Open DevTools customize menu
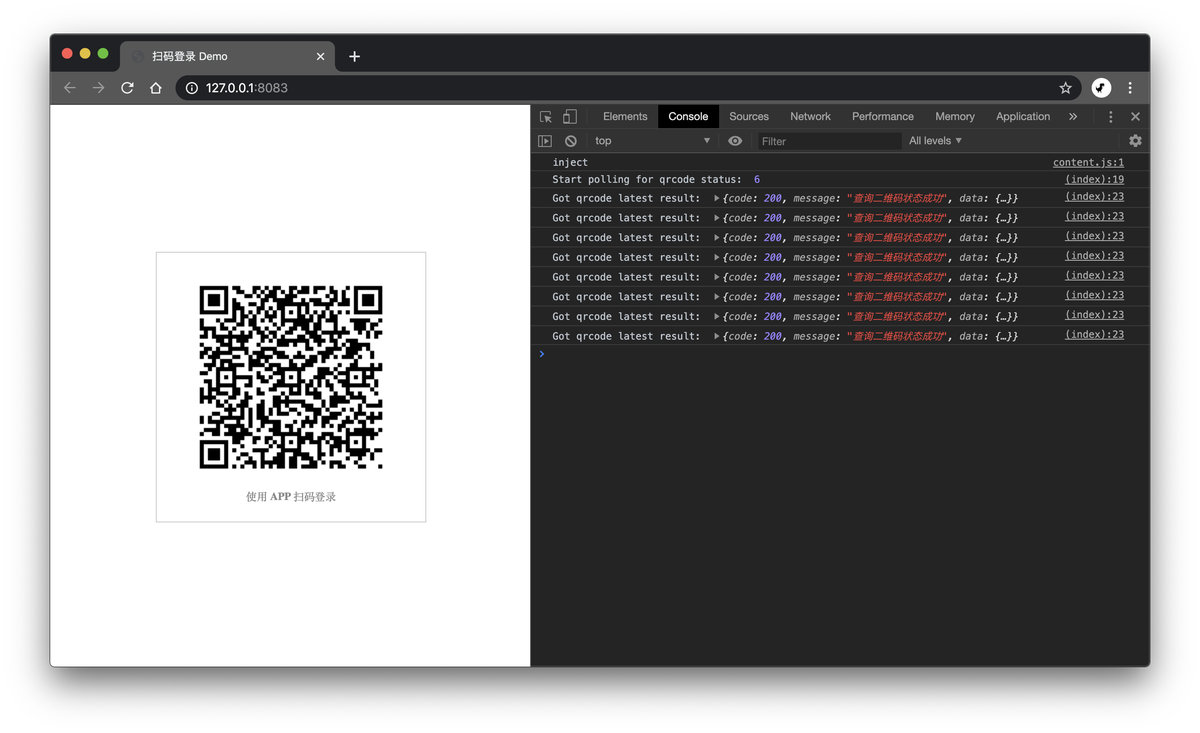The height and width of the screenshot is (733, 1200). [1110, 117]
